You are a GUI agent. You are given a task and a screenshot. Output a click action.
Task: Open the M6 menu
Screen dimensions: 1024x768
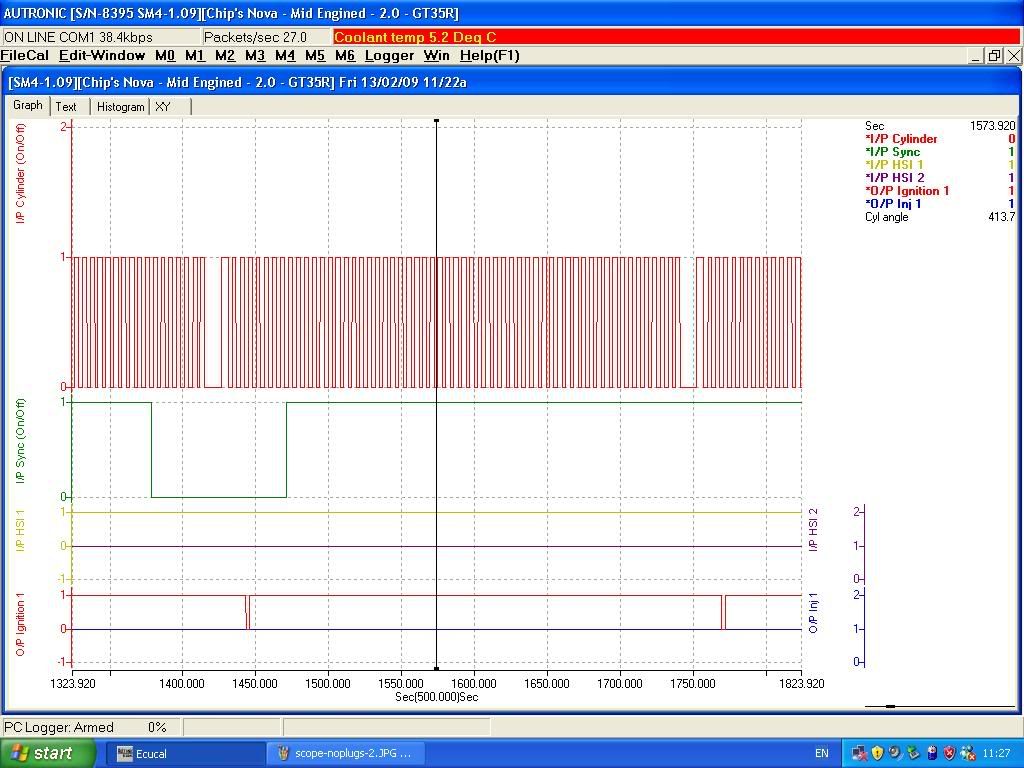pyautogui.click(x=345, y=56)
